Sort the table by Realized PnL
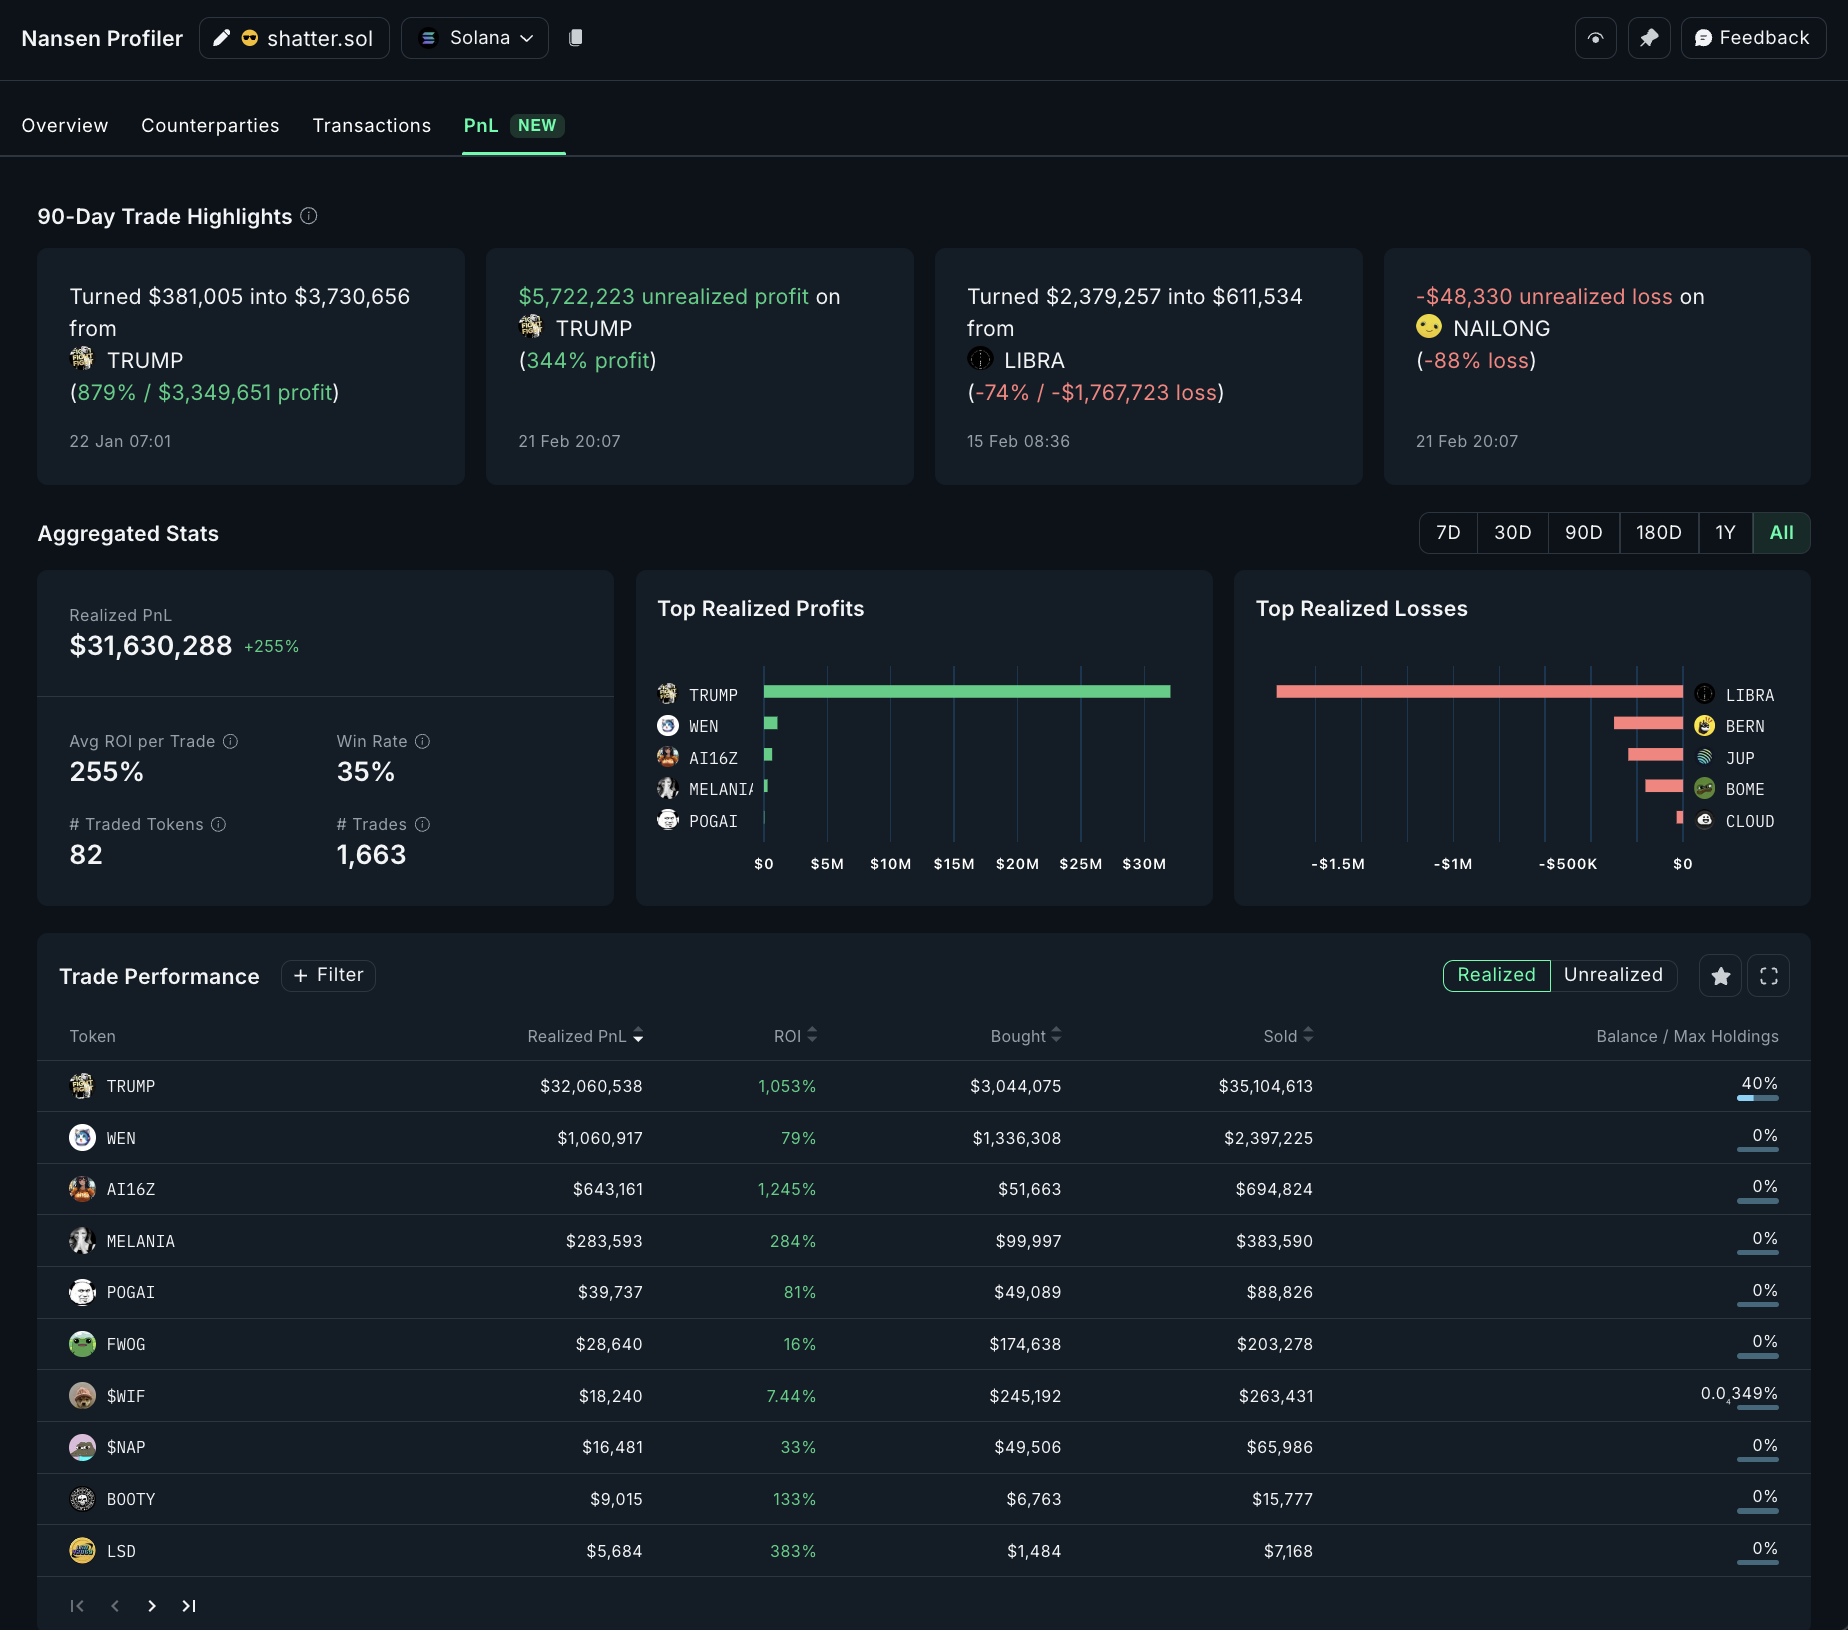This screenshot has height=1630, width=1848. pyautogui.click(x=640, y=1036)
